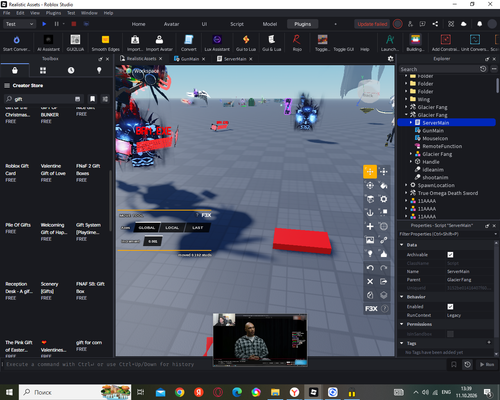Select the F3X Resize tool
The image size is (500, 400).
[x=384, y=172]
